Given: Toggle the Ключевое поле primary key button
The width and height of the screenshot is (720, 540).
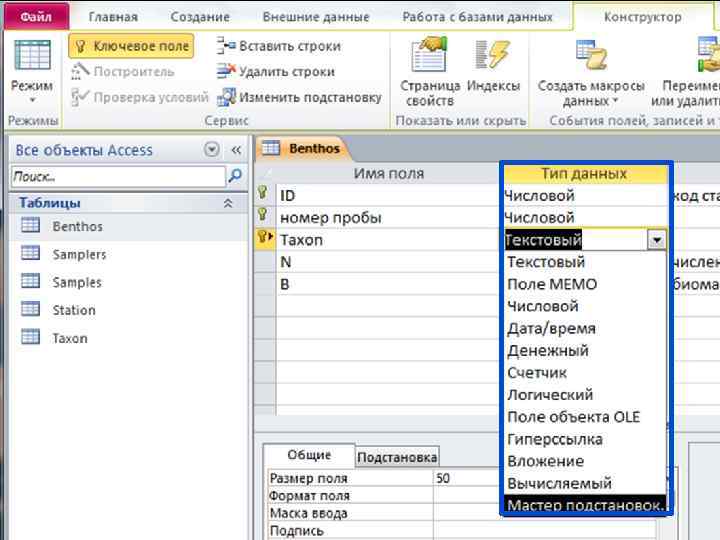Looking at the screenshot, I should pyautogui.click(x=131, y=46).
